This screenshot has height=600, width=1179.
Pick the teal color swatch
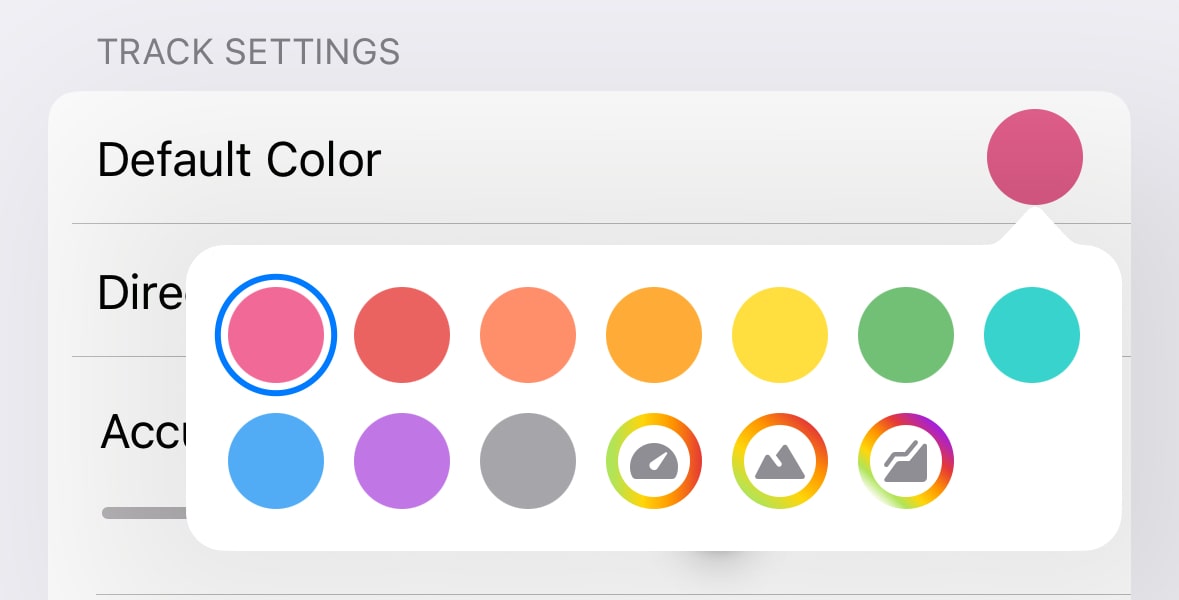[x=1032, y=335]
